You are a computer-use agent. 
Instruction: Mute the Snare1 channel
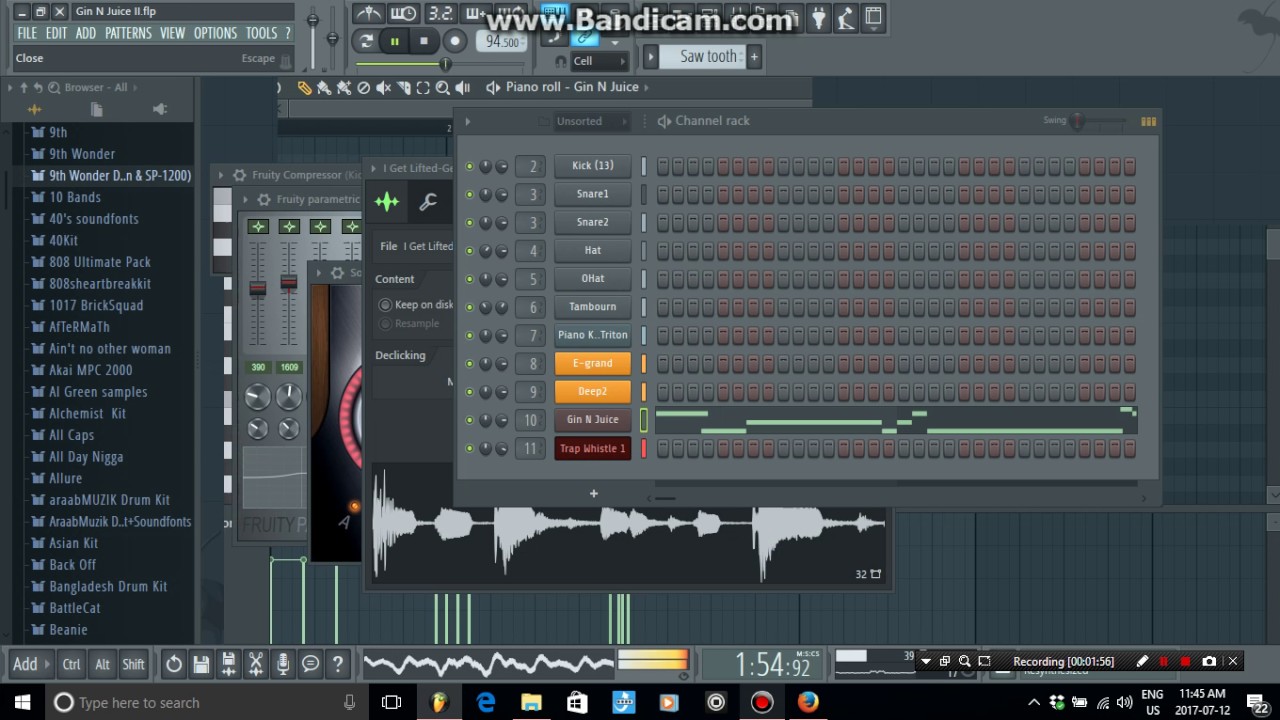tap(470, 195)
